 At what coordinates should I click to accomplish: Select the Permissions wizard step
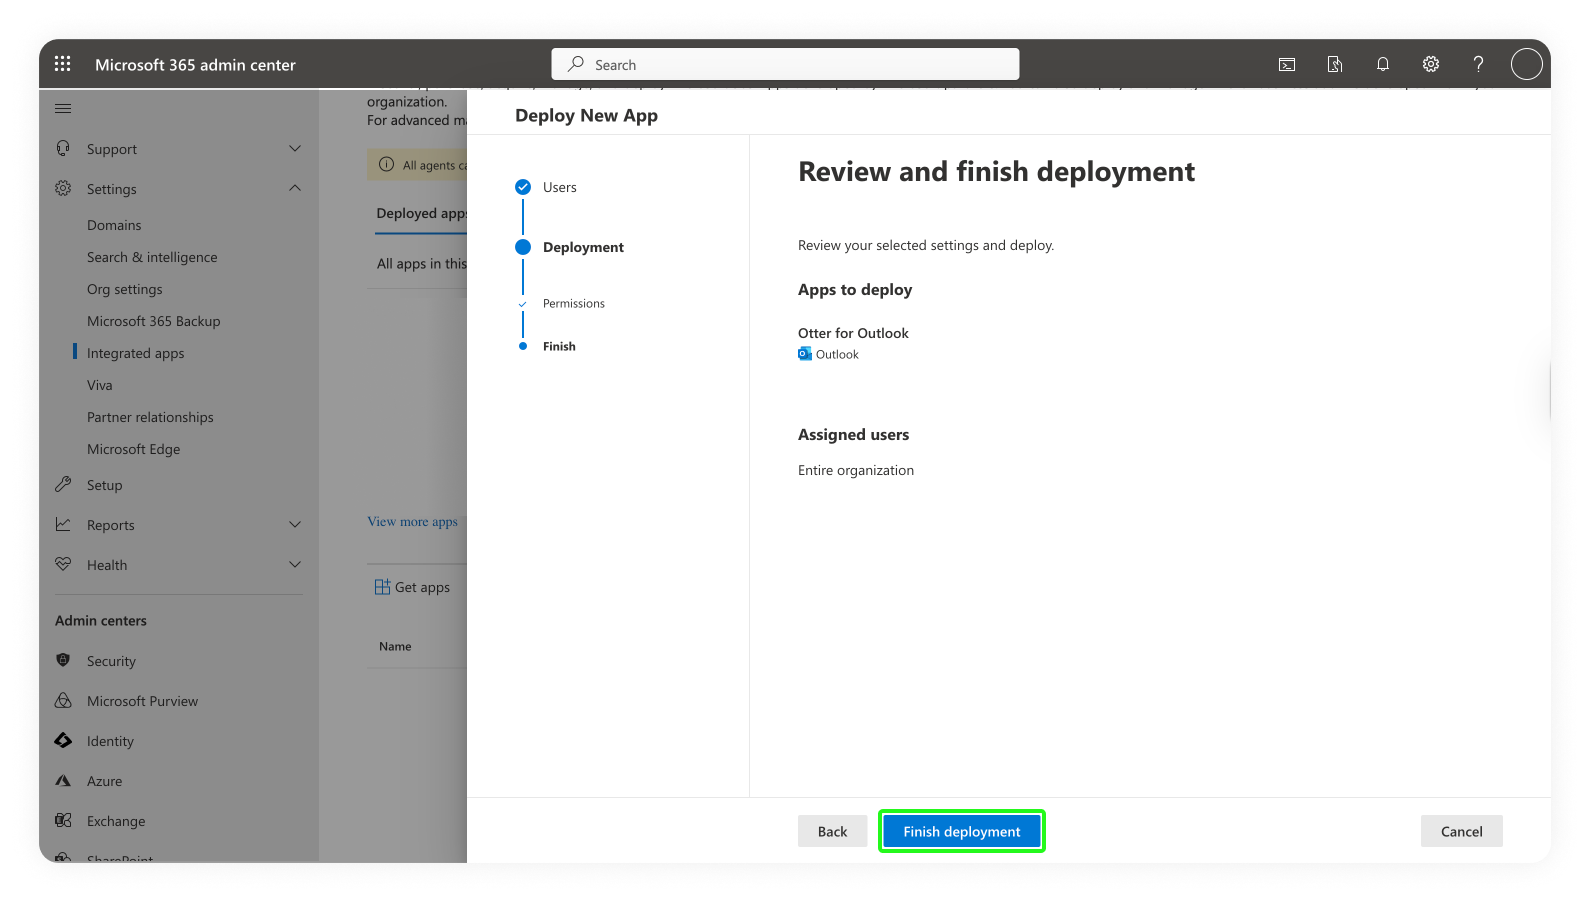pos(573,303)
